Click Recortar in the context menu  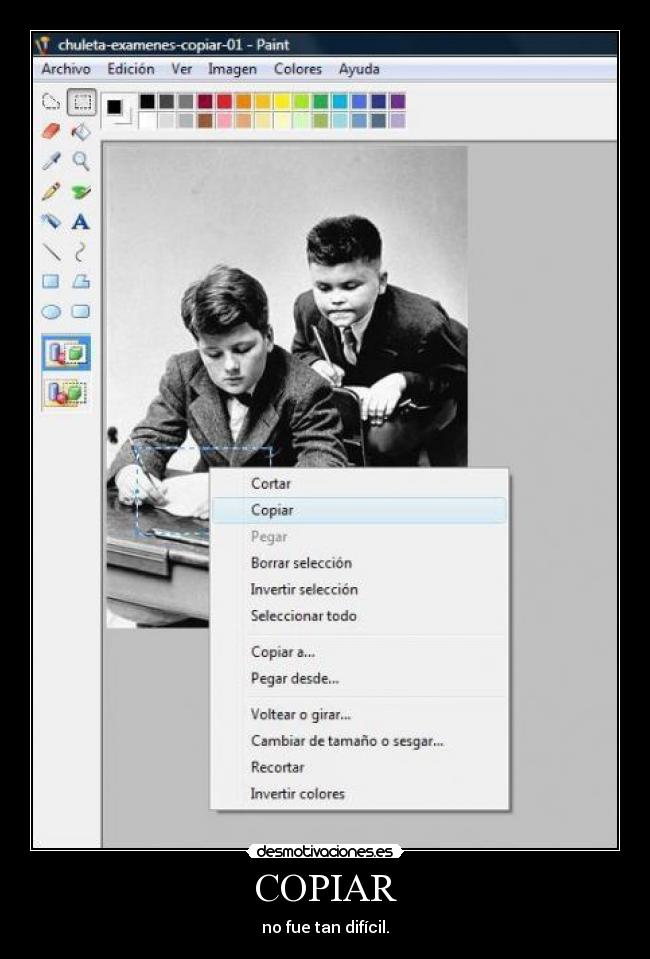360,767
